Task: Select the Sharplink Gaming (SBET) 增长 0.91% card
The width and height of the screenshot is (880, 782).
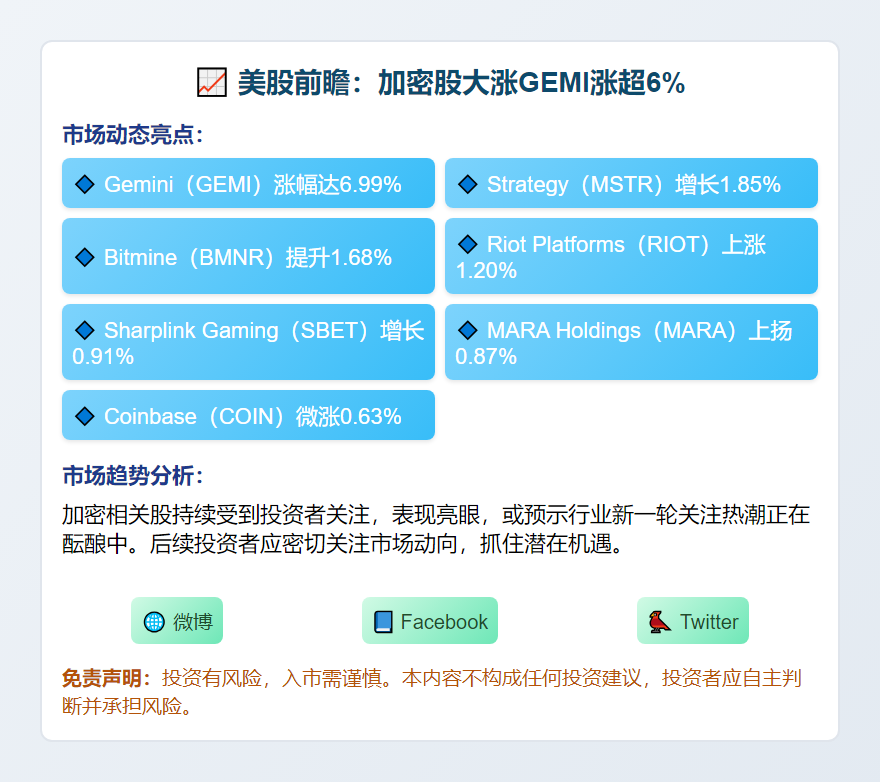Action: coord(248,342)
